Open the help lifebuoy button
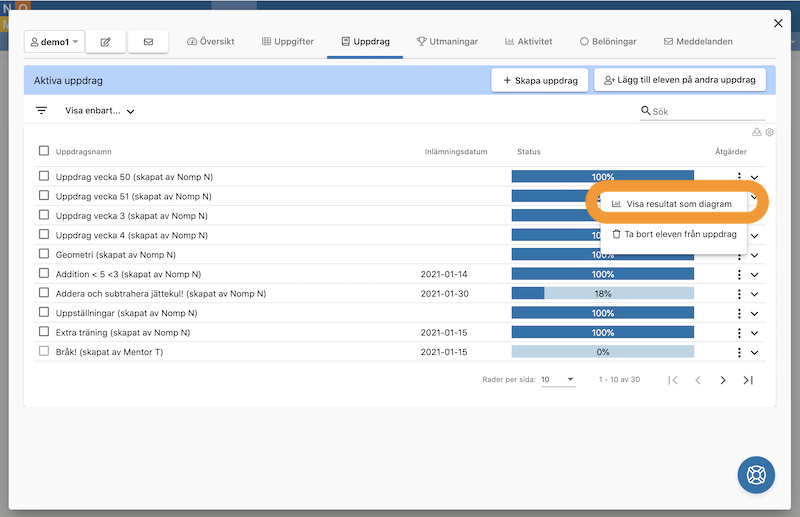 [x=756, y=475]
